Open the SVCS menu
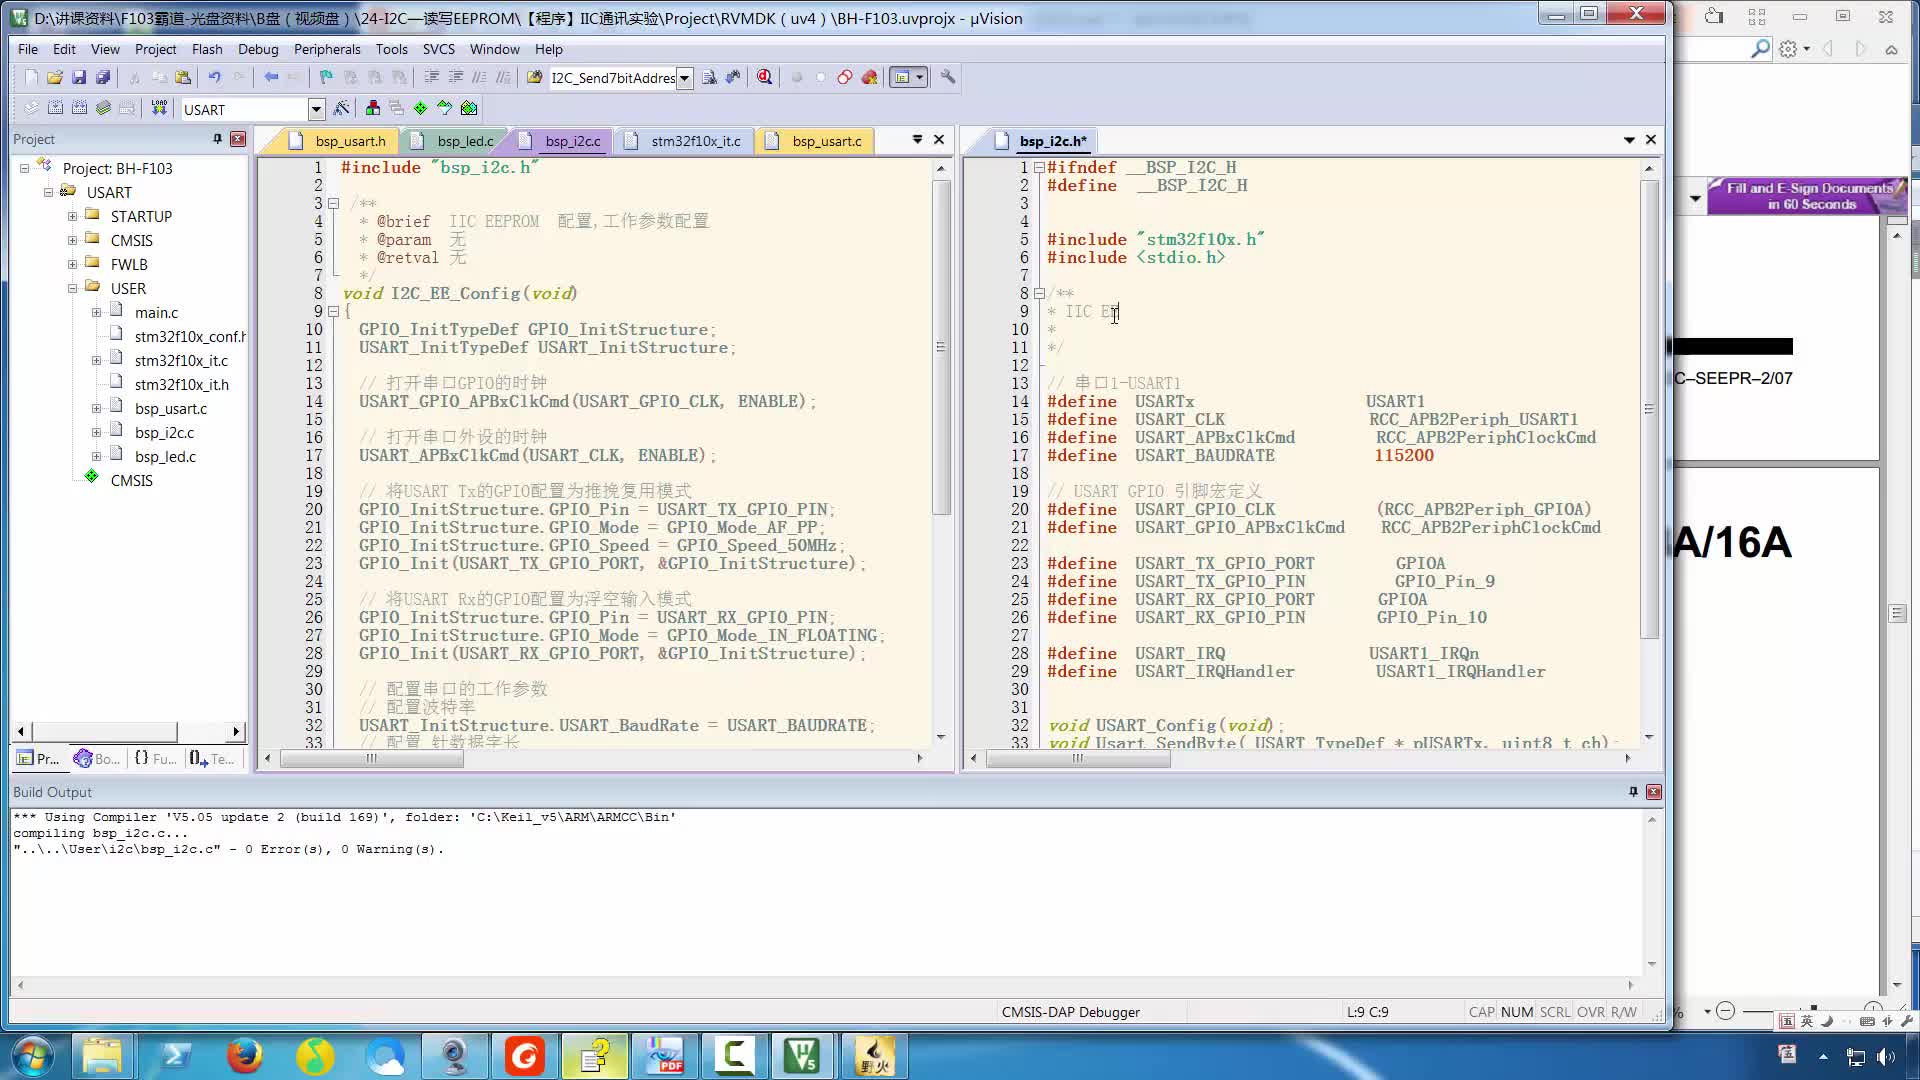Image resolution: width=1920 pixels, height=1080 pixels. click(439, 49)
